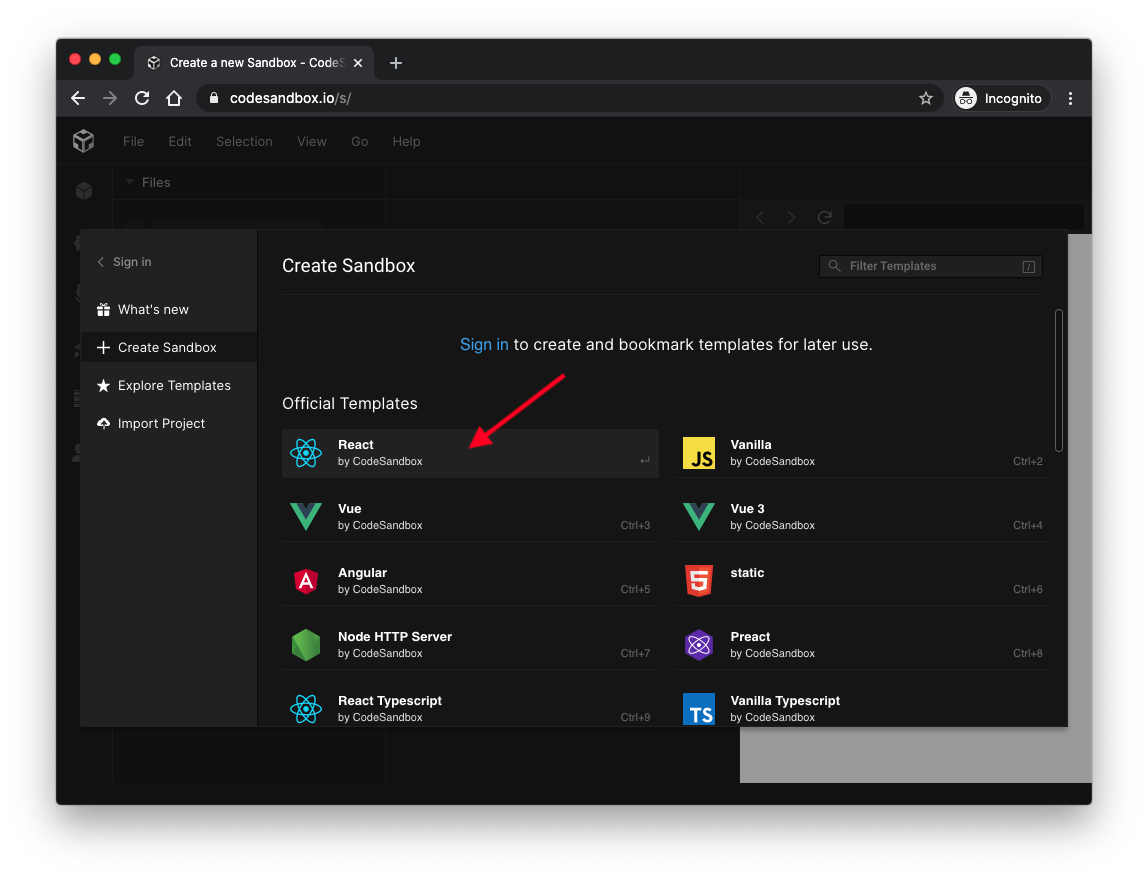Viewport: 1148px width, 879px height.
Task: Click the "Node HTTP Server" template title
Action: tap(395, 637)
